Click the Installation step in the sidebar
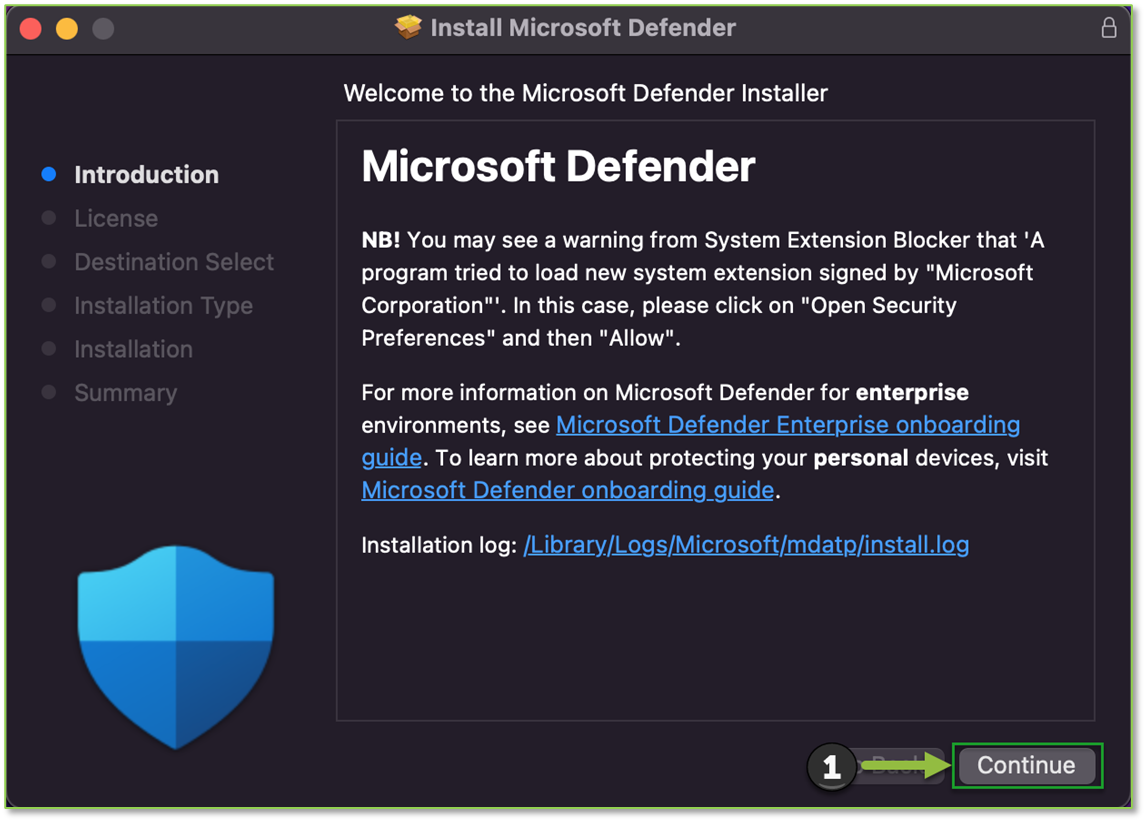The height and width of the screenshot is (822, 1146). [133, 349]
